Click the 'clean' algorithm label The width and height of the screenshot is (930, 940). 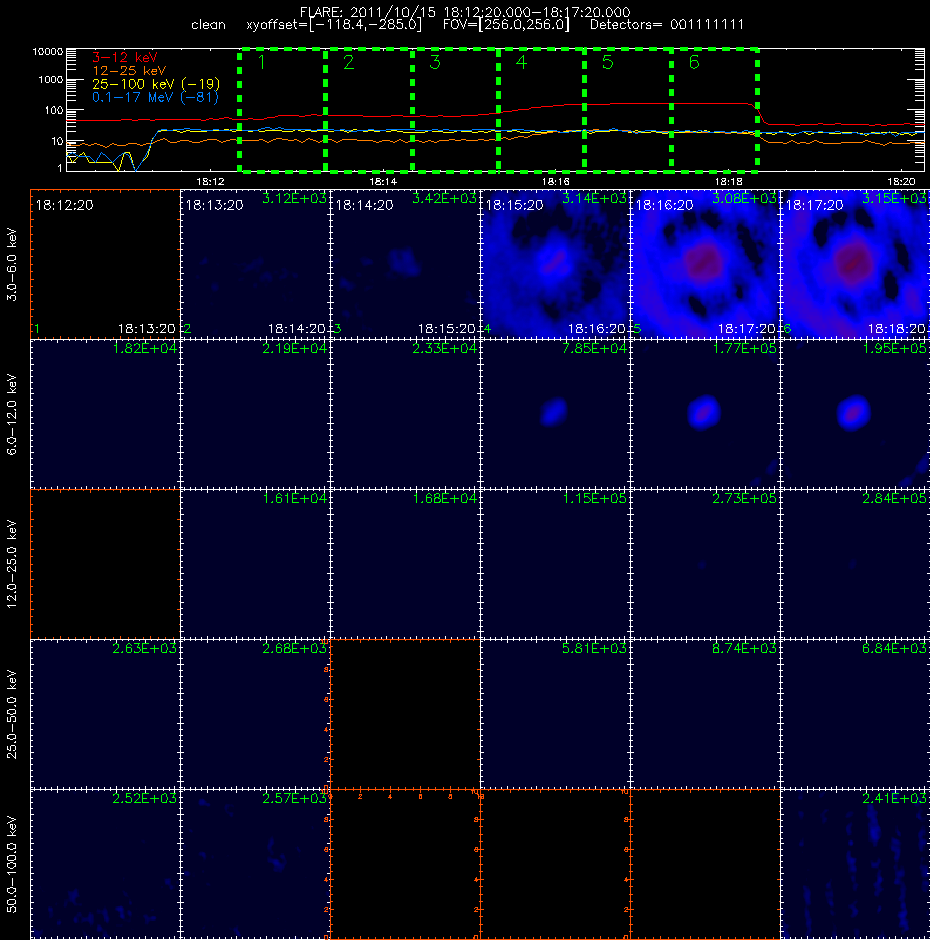(208, 25)
